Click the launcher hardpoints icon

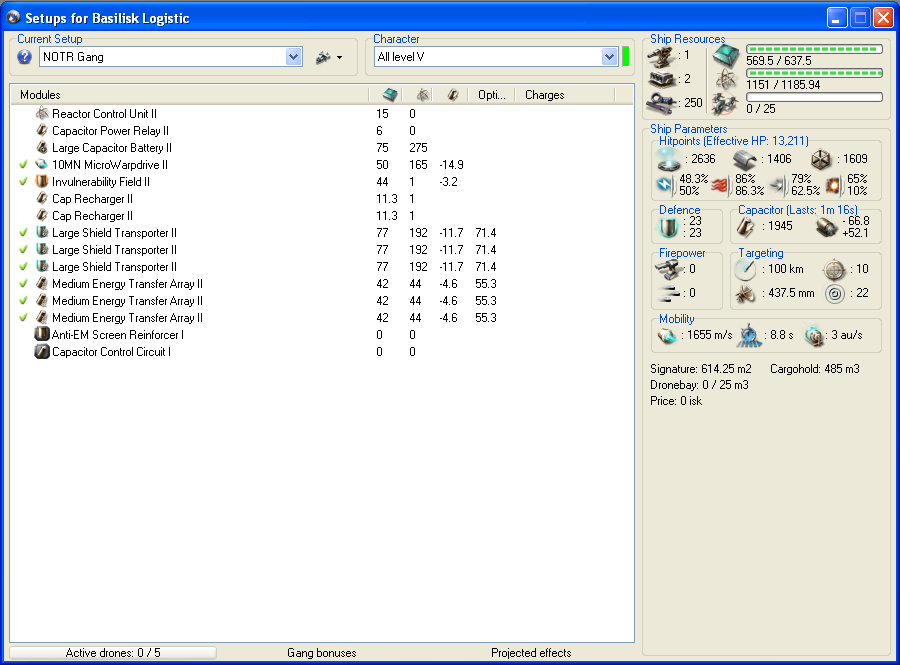tap(662, 79)
